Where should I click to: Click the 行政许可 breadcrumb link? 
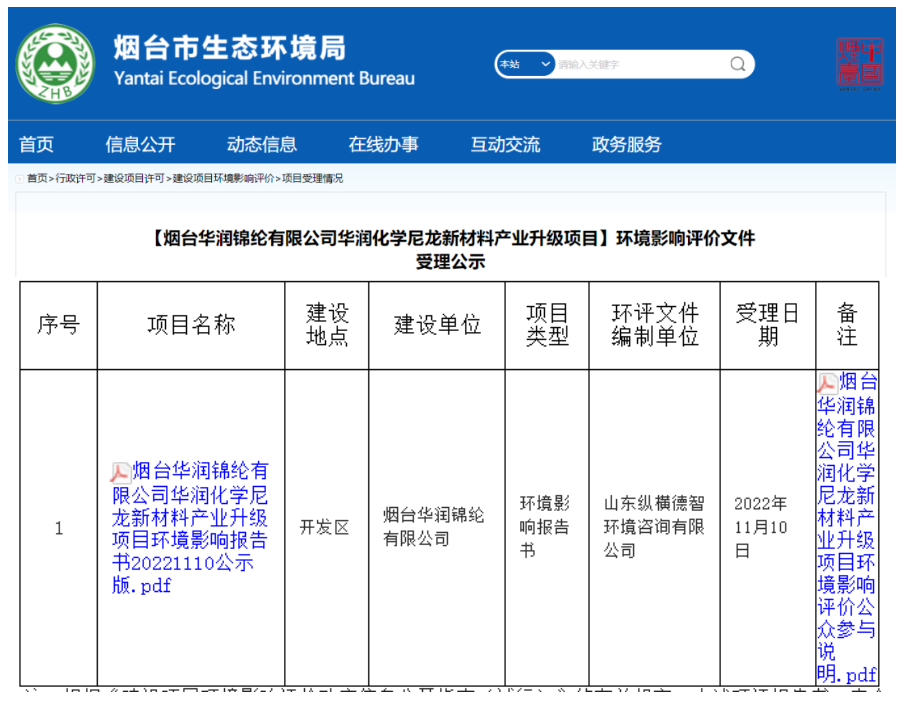pyautogui.click(x=76, y=179)
